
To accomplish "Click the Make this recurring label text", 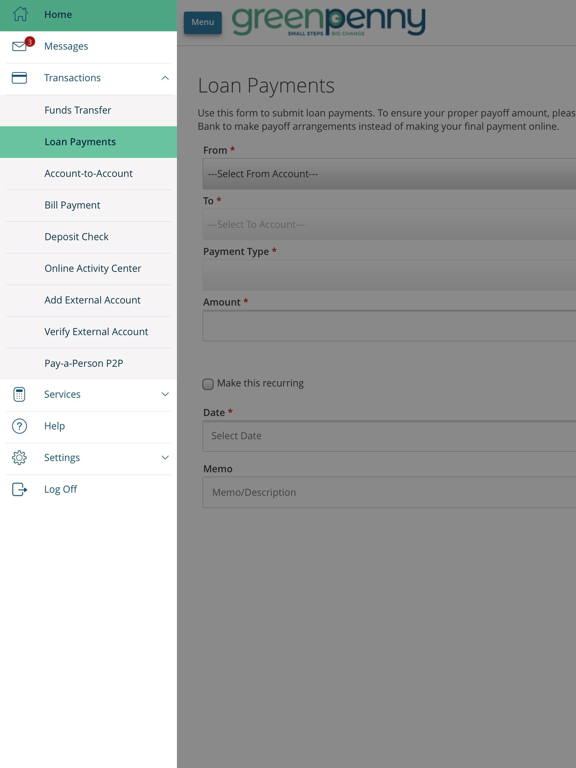I will (x=260, y=384).
